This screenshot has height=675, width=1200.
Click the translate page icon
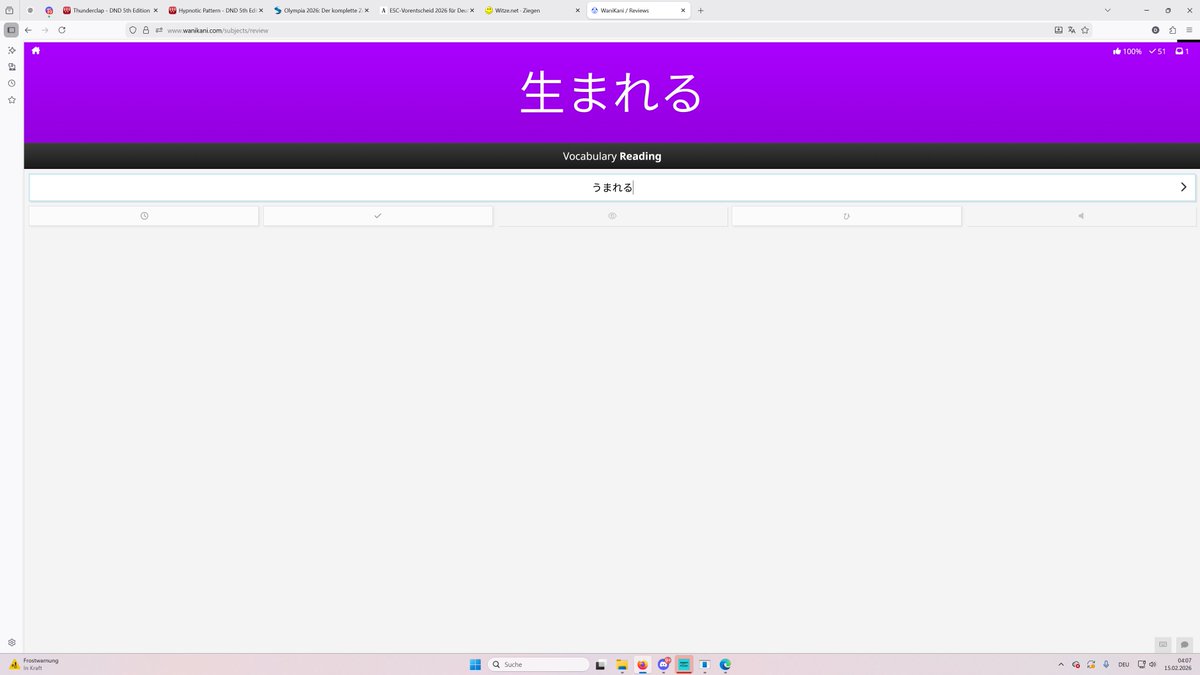(1072, 30)
